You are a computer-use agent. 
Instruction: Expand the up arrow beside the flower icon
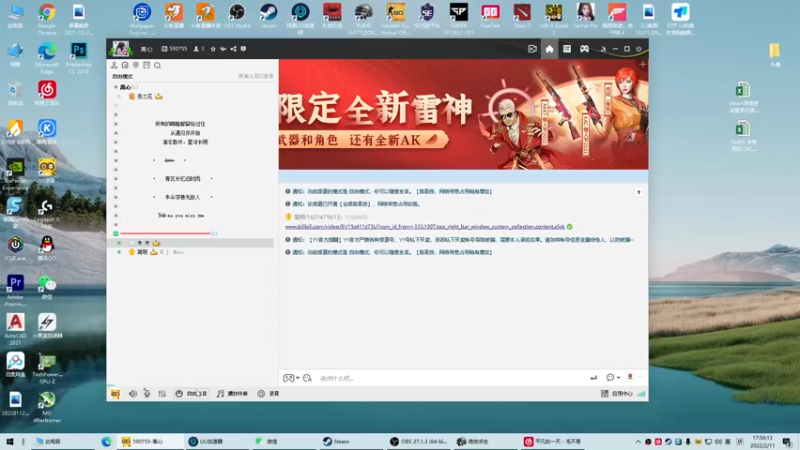[640, 377]
